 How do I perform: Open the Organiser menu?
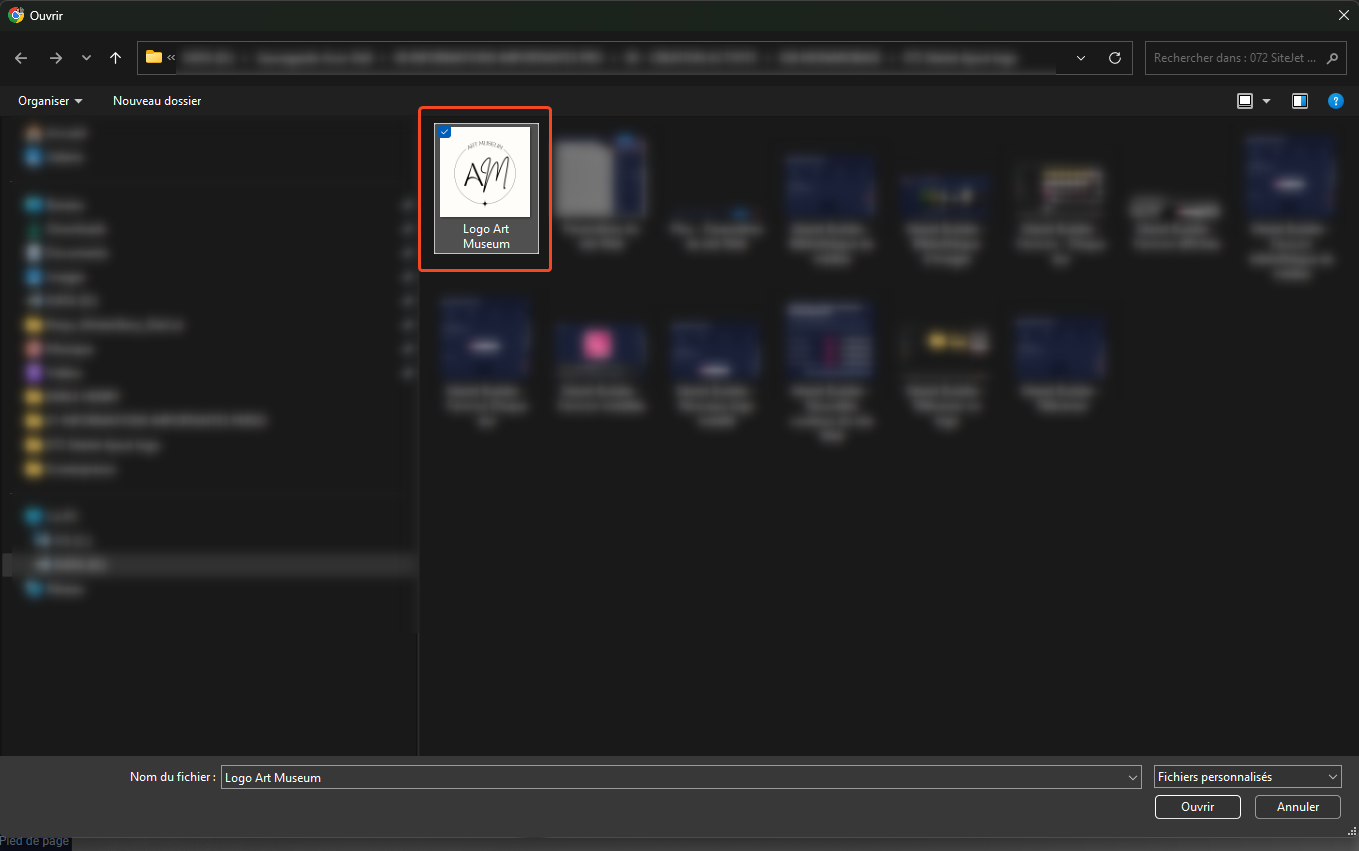(x=50, y=101)
